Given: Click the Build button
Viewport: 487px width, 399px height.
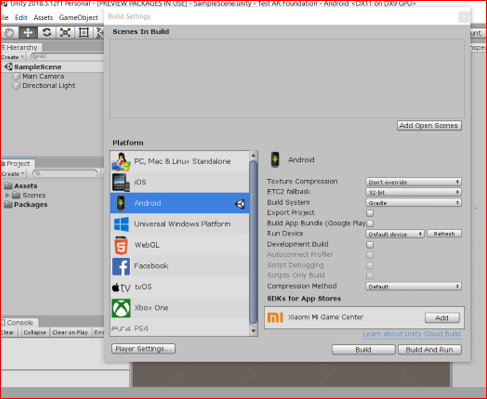Looking at the screenshot, I should [x=363, y=350].
